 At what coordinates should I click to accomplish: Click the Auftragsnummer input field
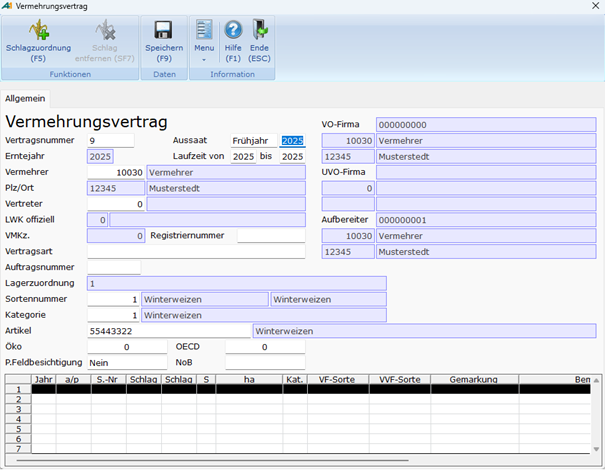[x=114, y=267]
